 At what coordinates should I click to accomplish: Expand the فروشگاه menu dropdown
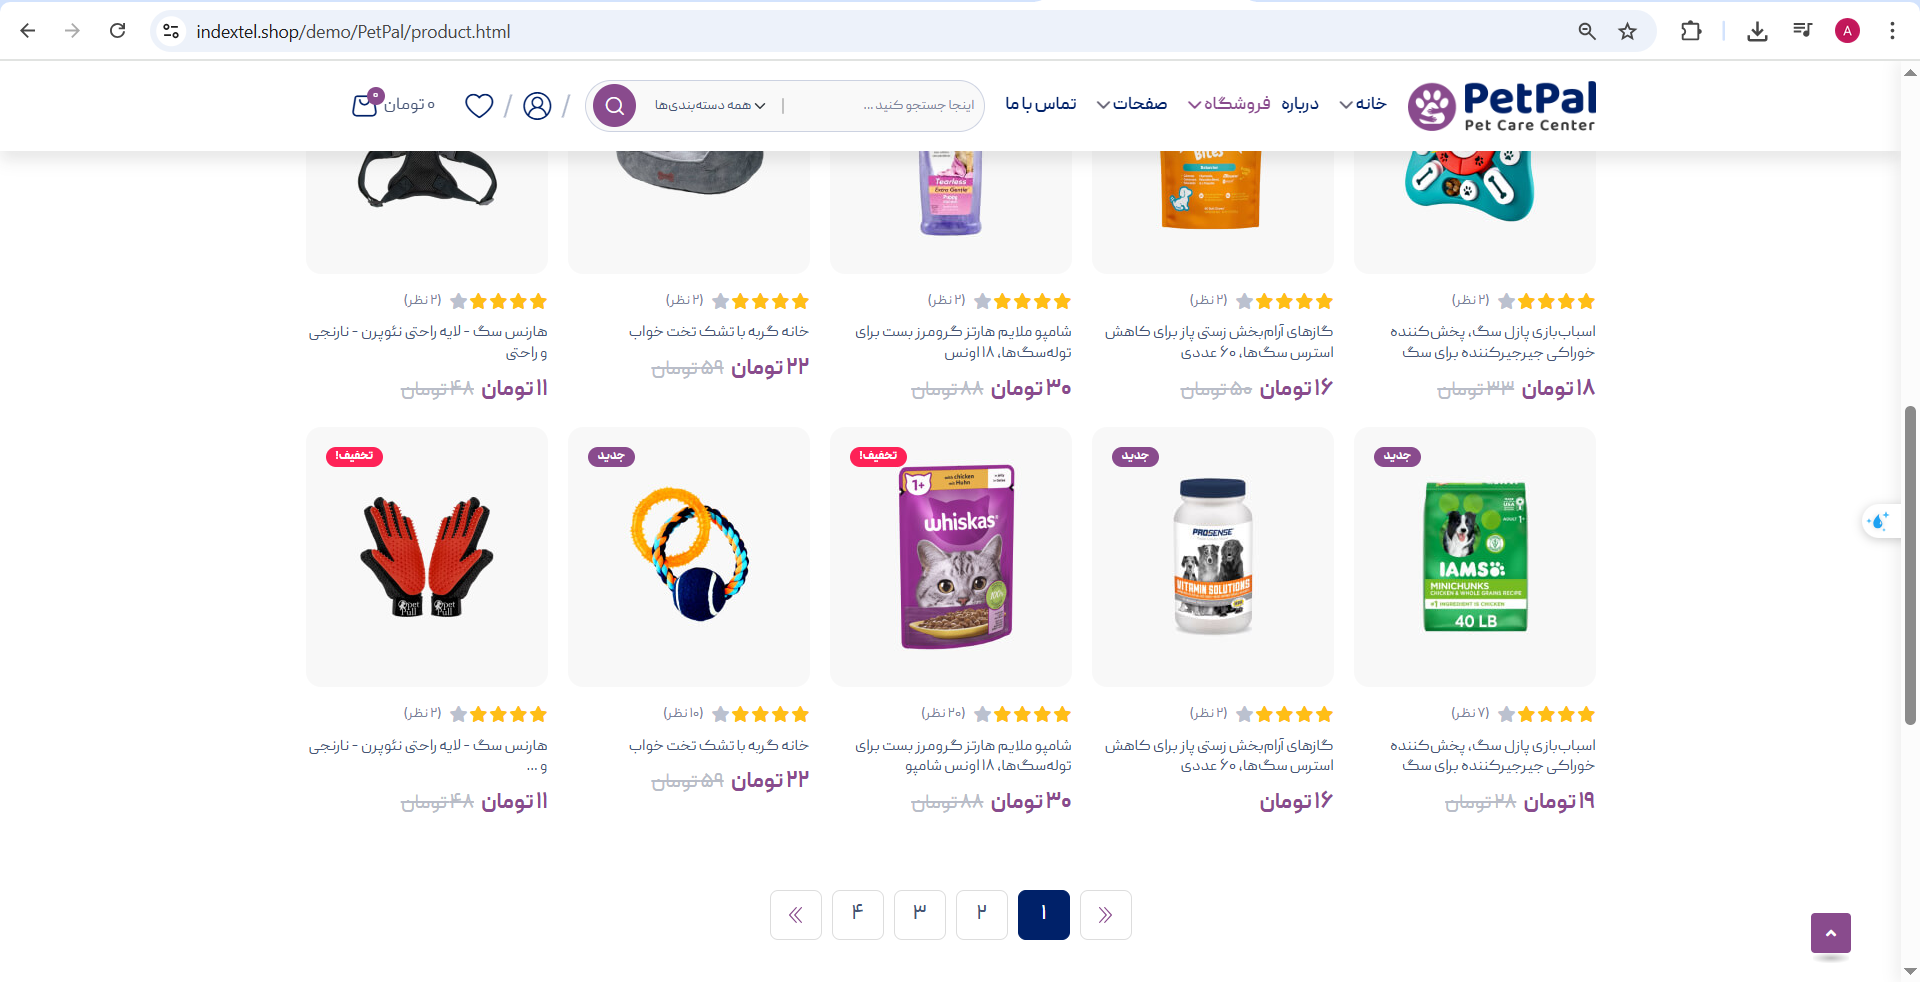point(1229,104)
